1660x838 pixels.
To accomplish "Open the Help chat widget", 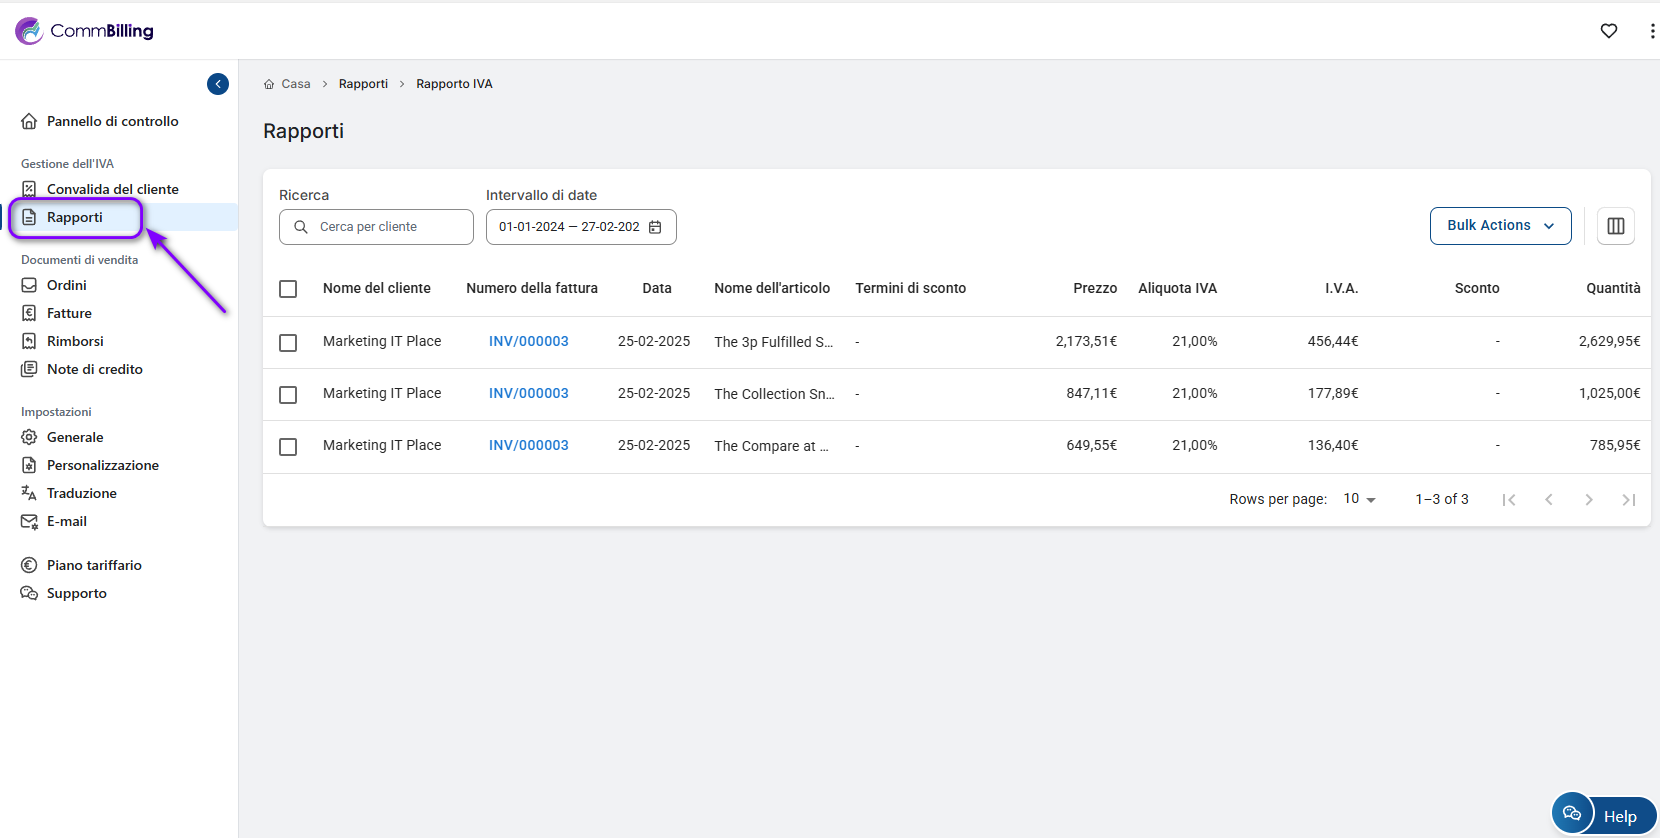I will point(1604,815).
